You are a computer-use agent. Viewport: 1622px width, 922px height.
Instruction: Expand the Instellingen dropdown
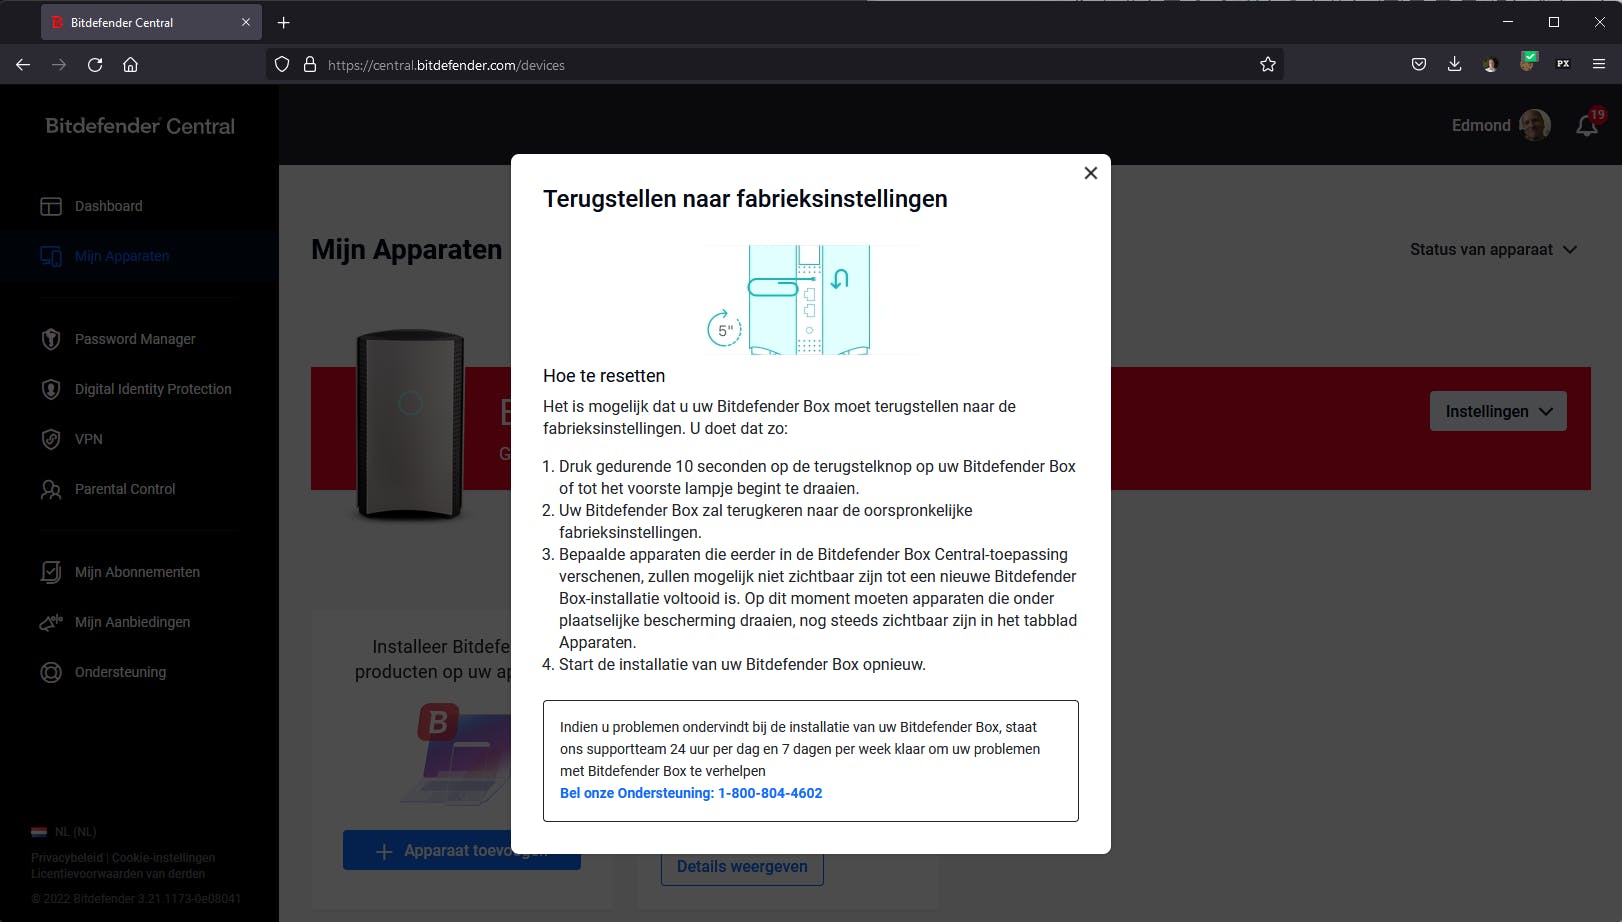click(x=1498, y=411)
